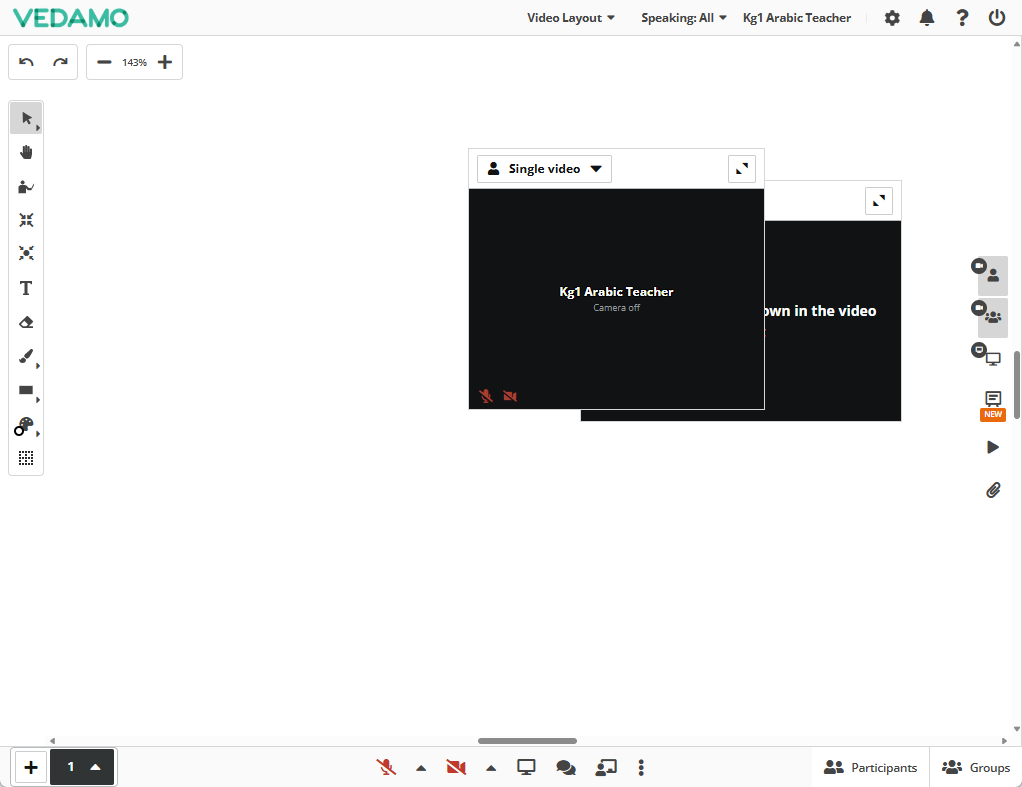
Task: Click the scroll left arrow
Action: click(x=52, y=741)
